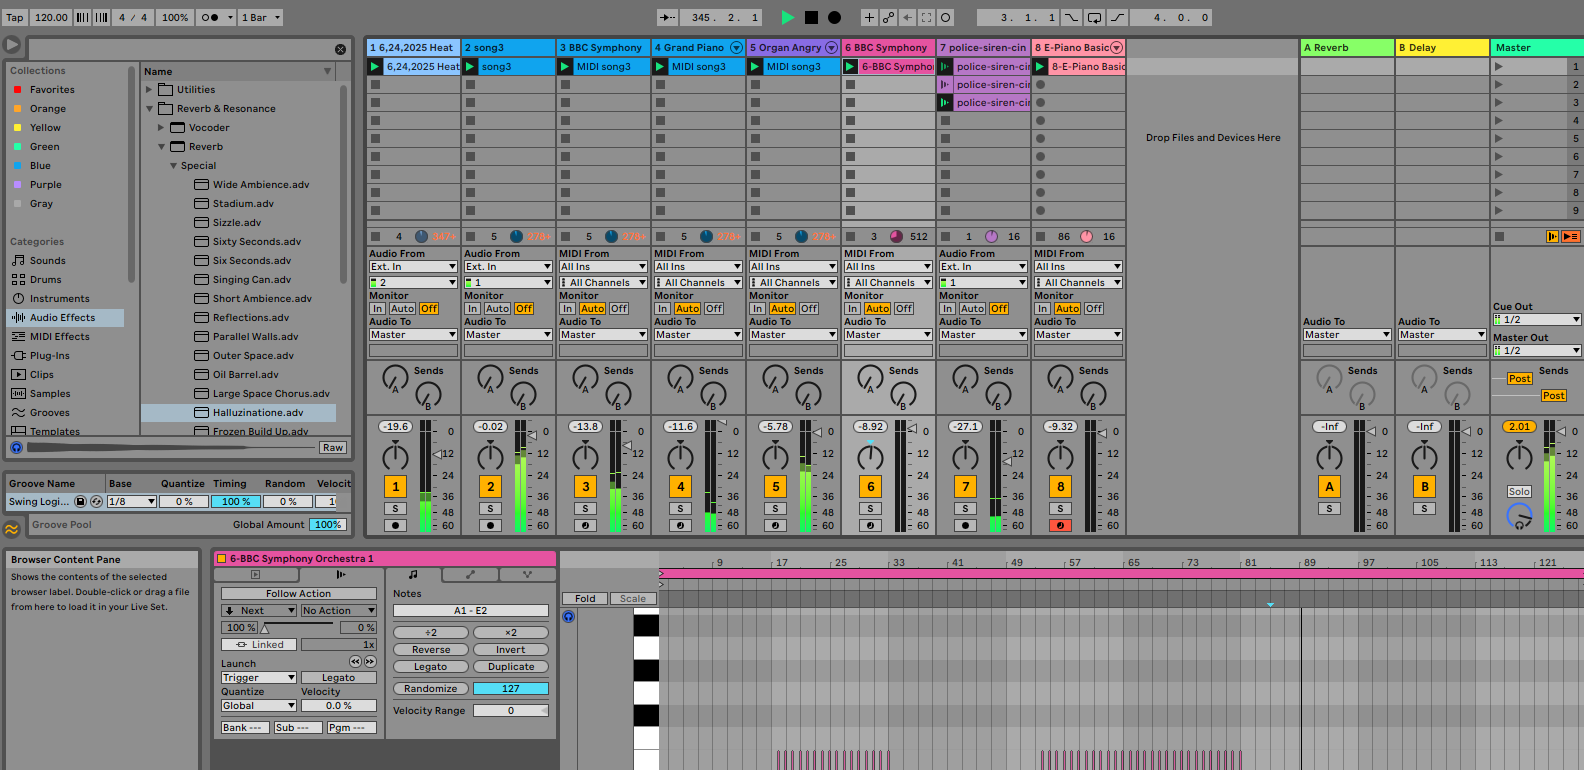Deactivate track 3 with its activator button
This screenshot has height=770, width=1584.
586,487
